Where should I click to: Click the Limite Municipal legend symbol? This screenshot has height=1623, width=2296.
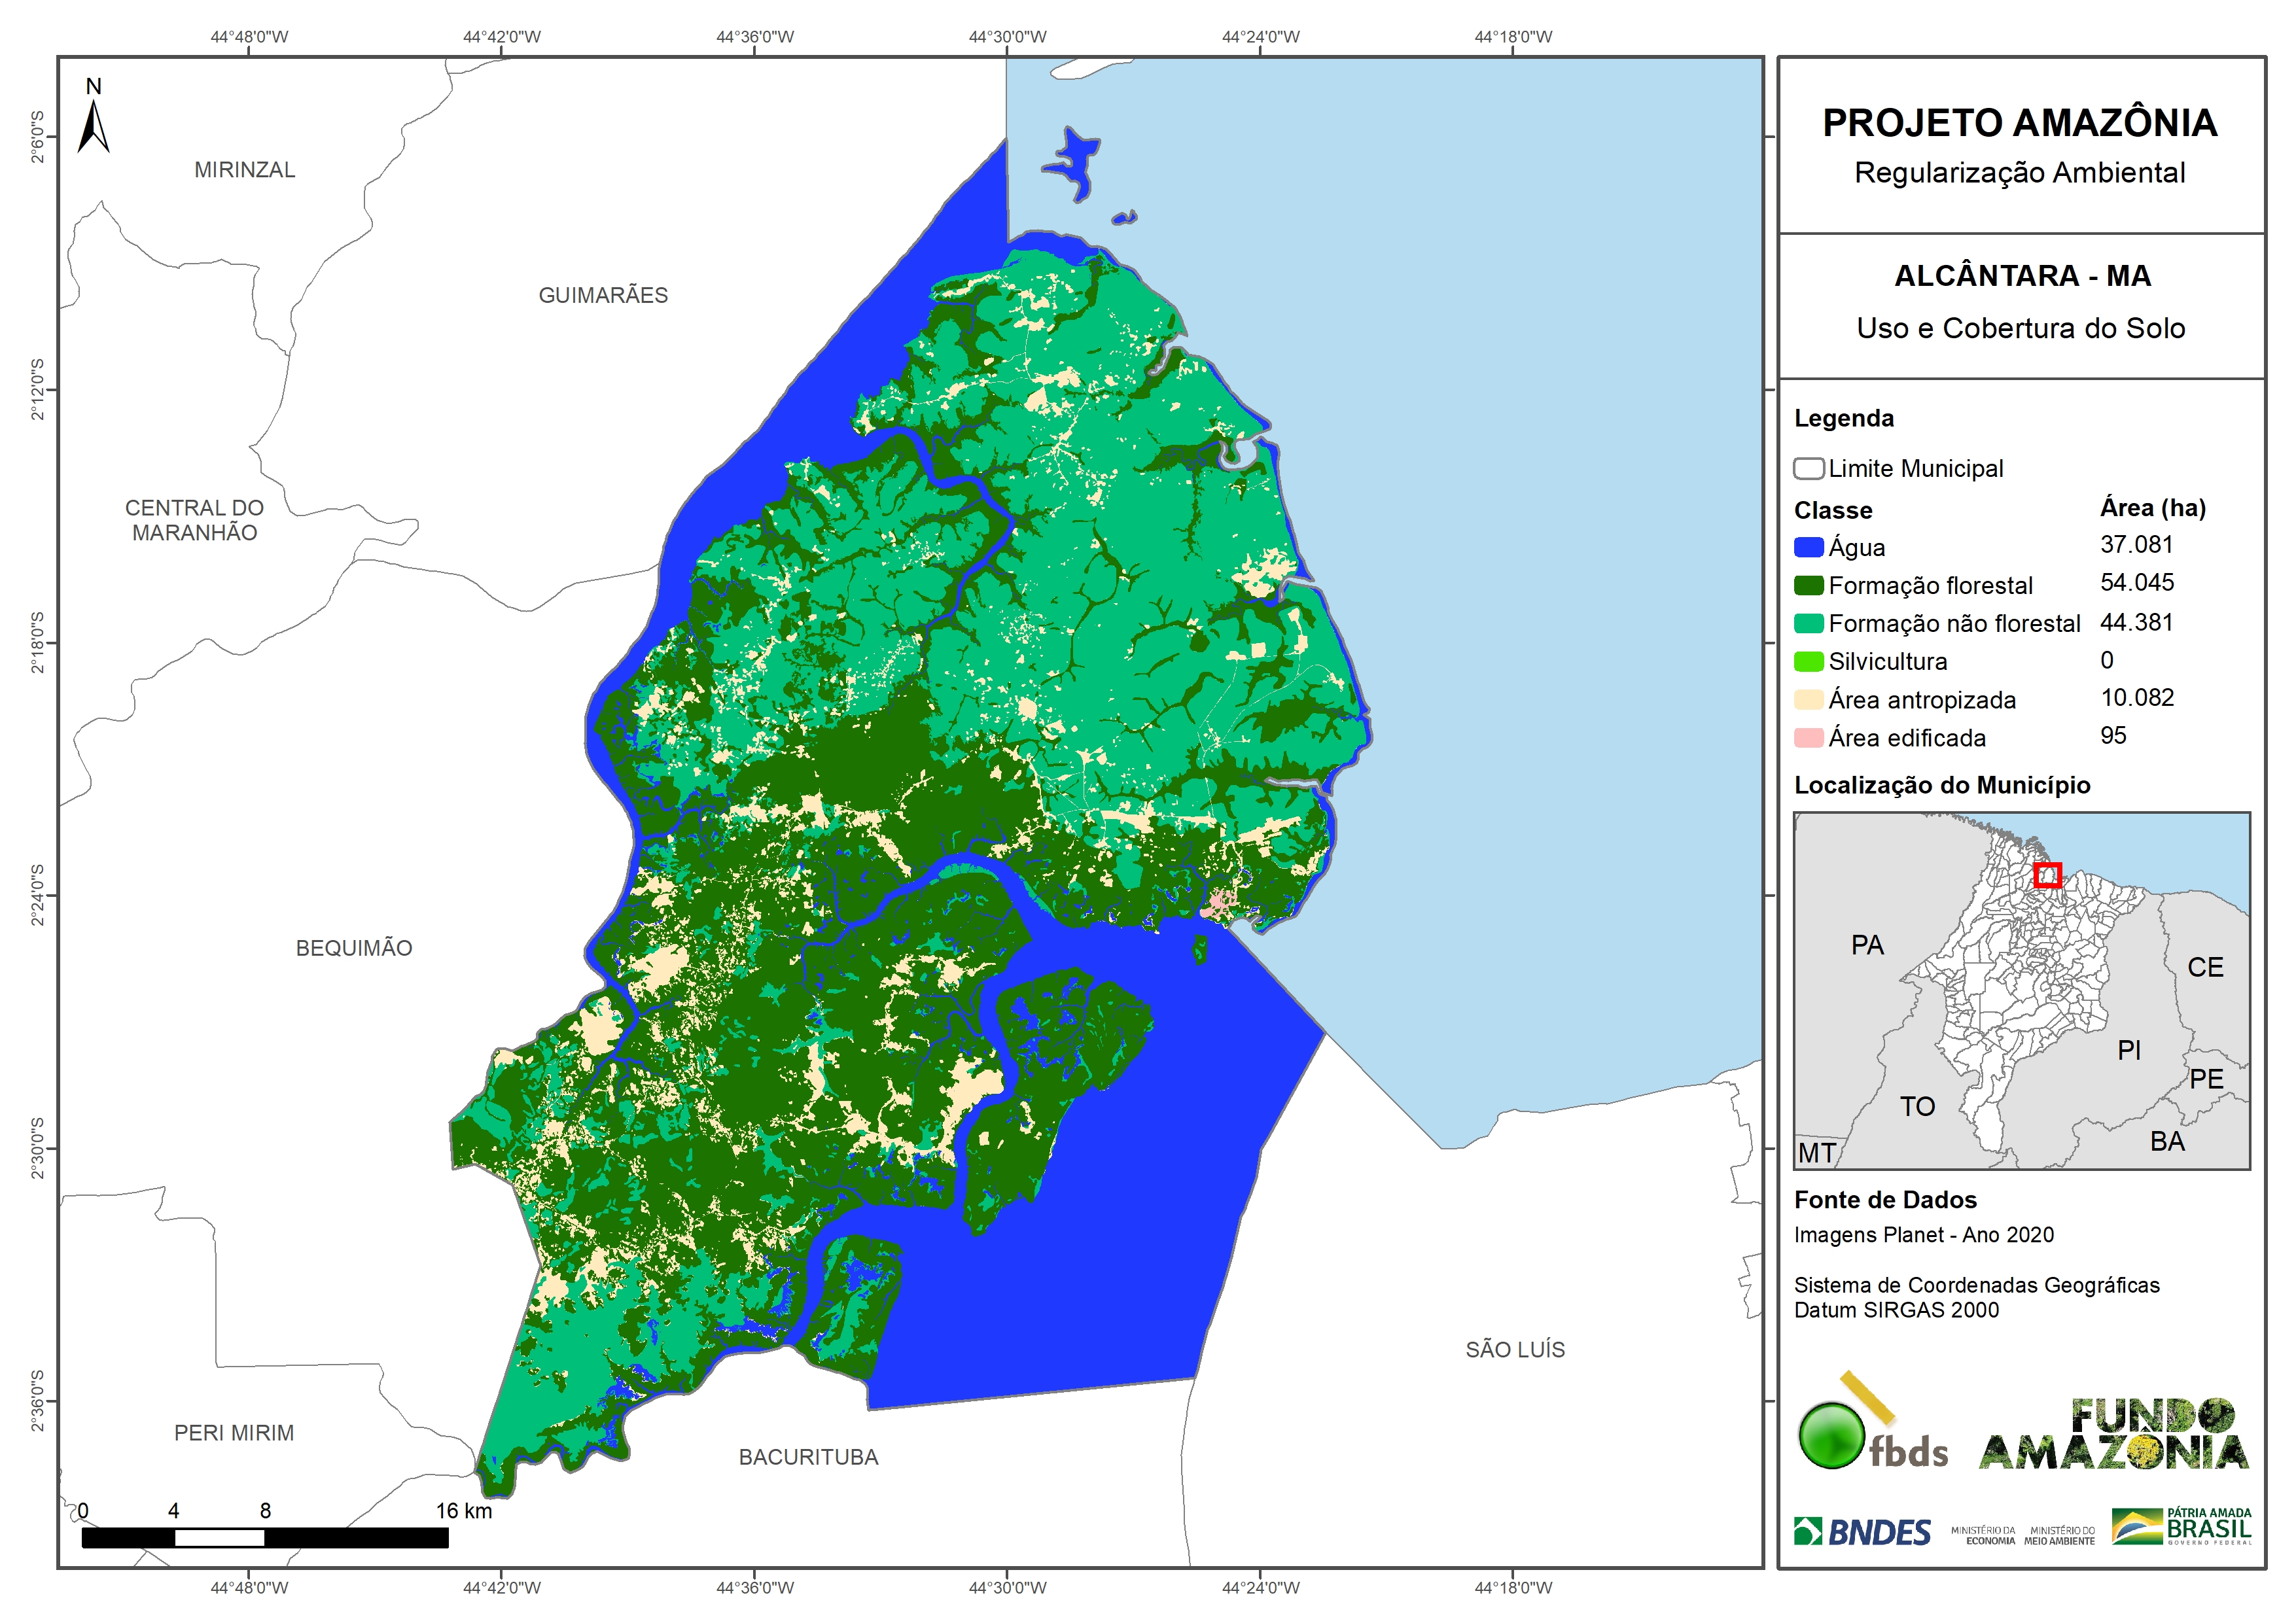click(x=1808, y=468)
